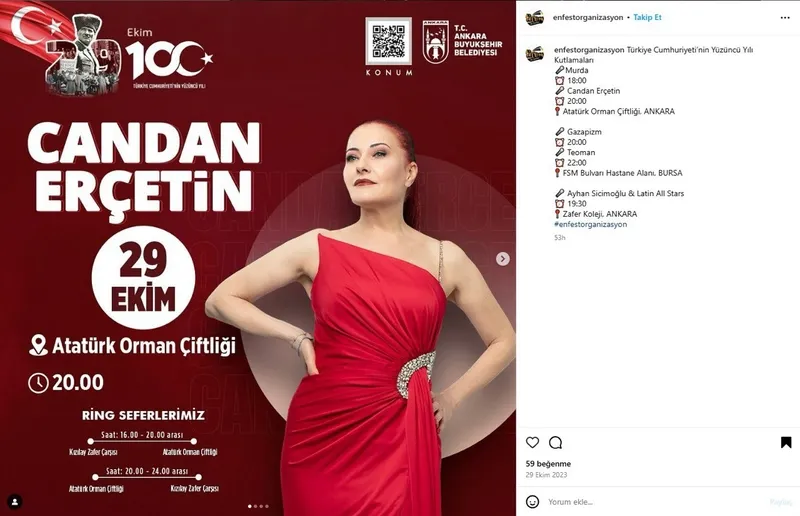The height and width of the screenshot is (516, 800).
Task: Open comments via speech bubble icon
Action: [555, 443]
